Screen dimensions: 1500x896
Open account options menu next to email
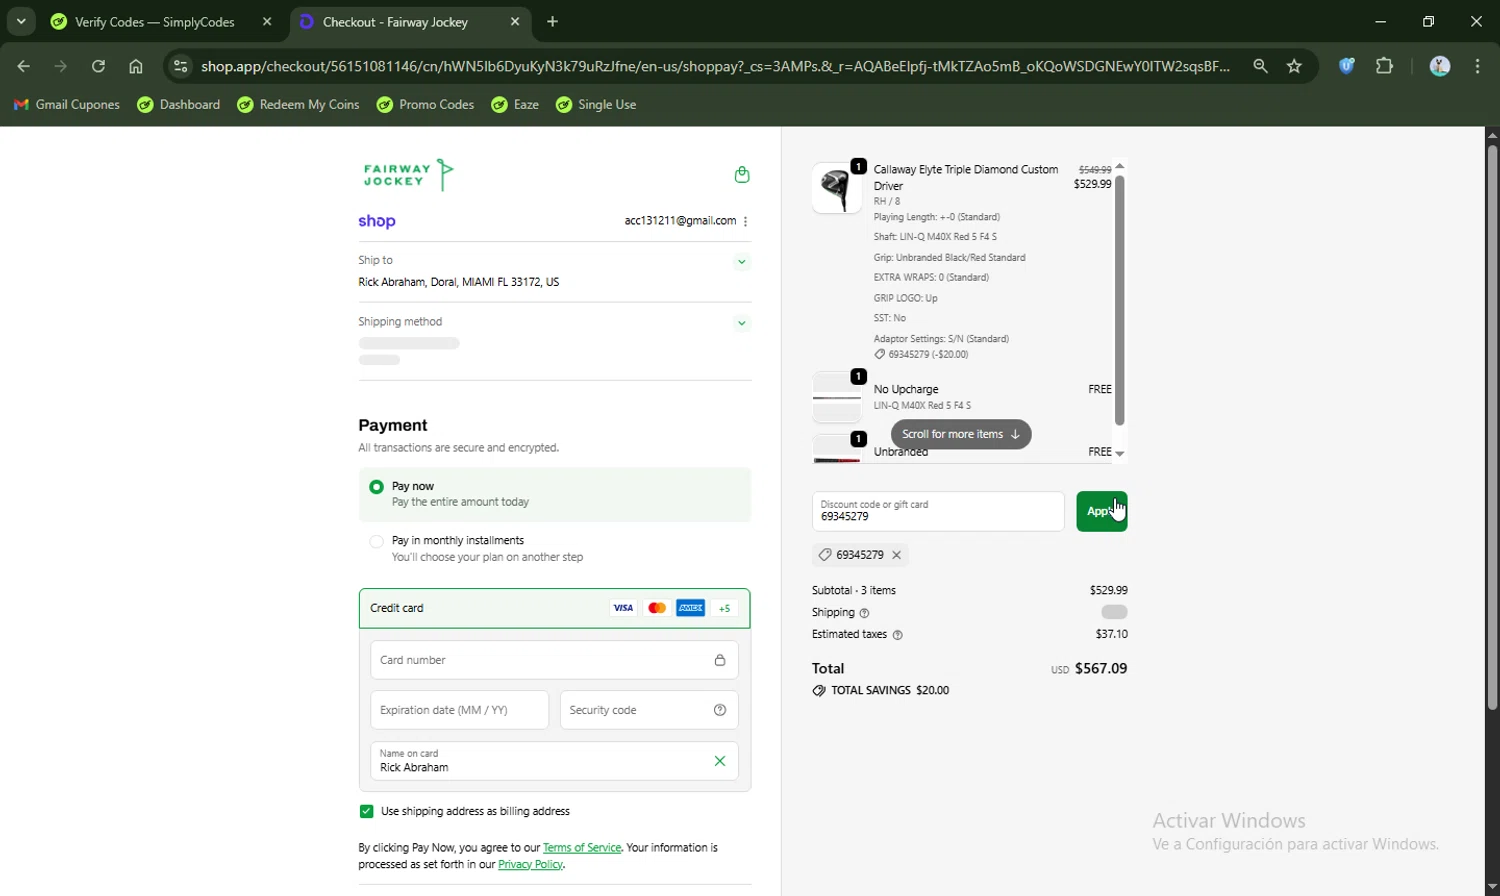pyautogui.click(x=746, y=221)
